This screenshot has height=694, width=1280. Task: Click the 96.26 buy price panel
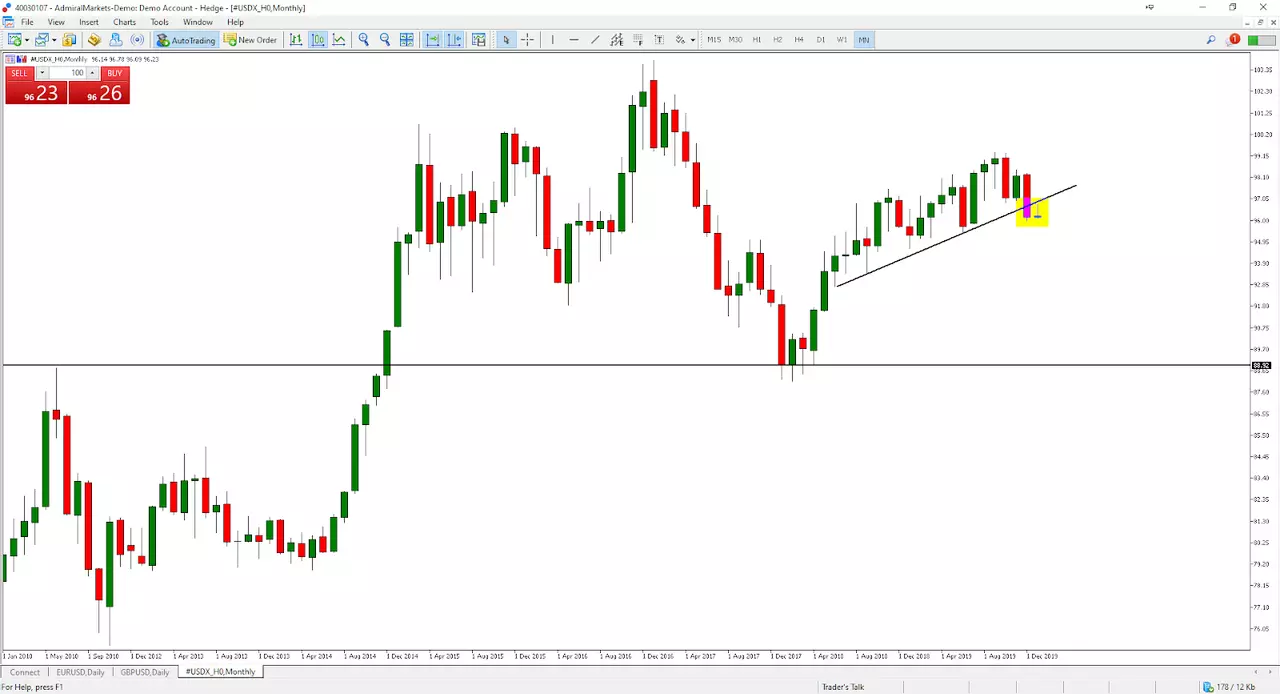tap(99, 93)
